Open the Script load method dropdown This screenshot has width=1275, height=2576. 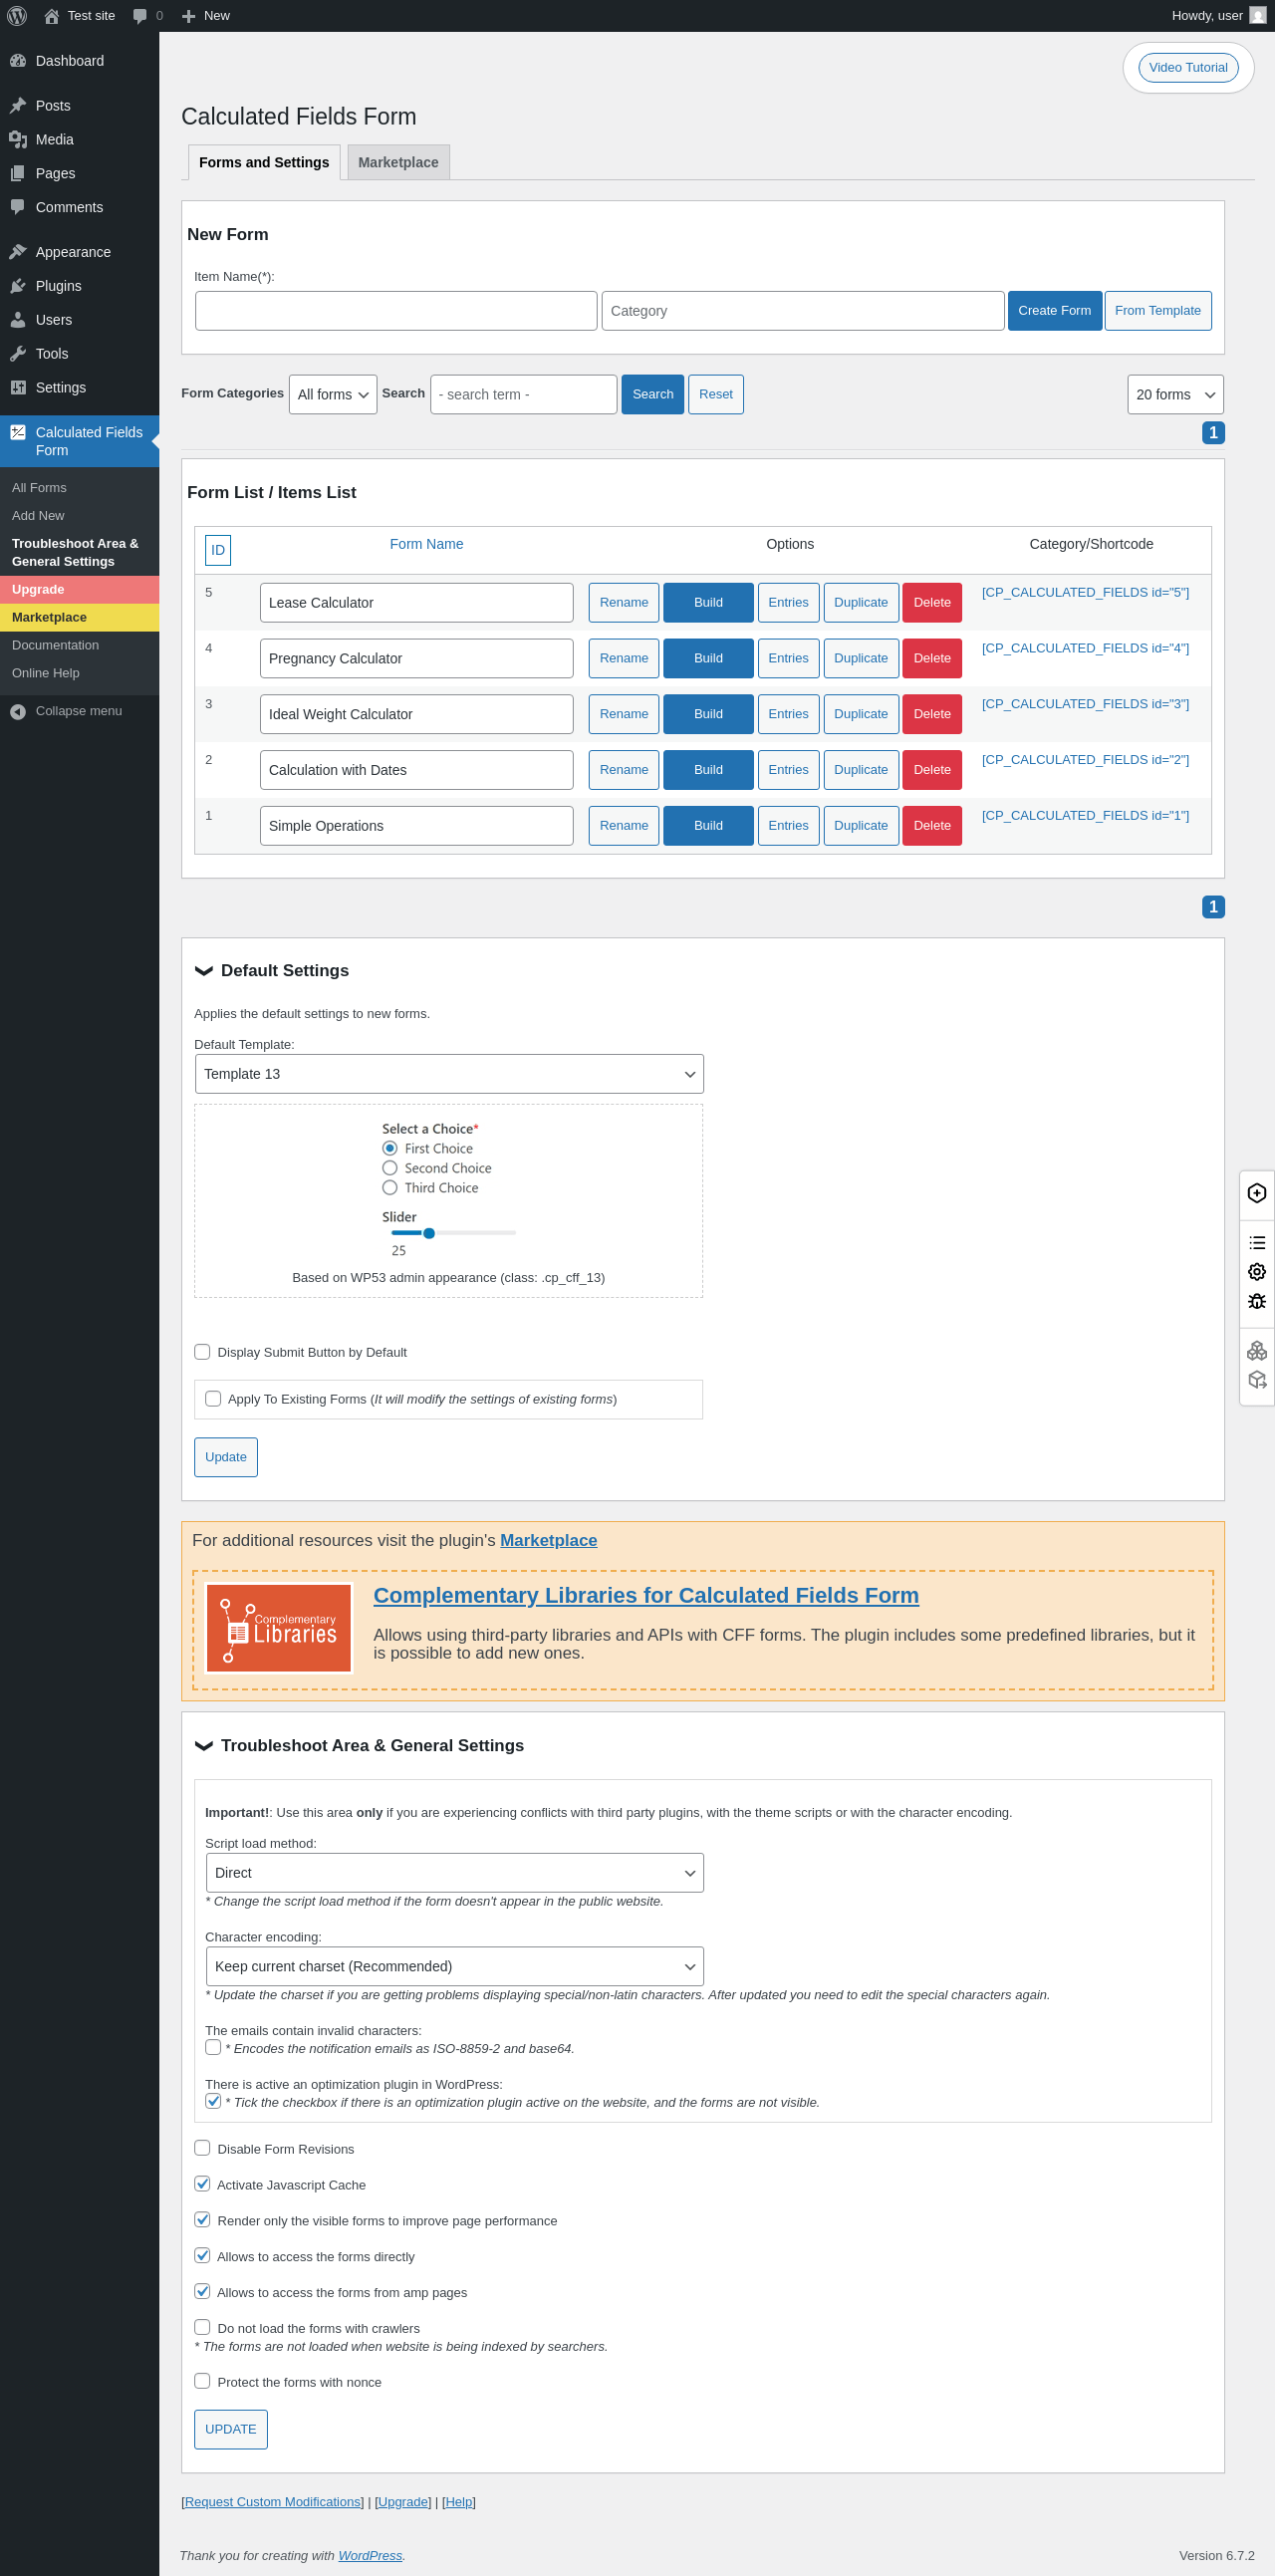tap(454, 1873)
